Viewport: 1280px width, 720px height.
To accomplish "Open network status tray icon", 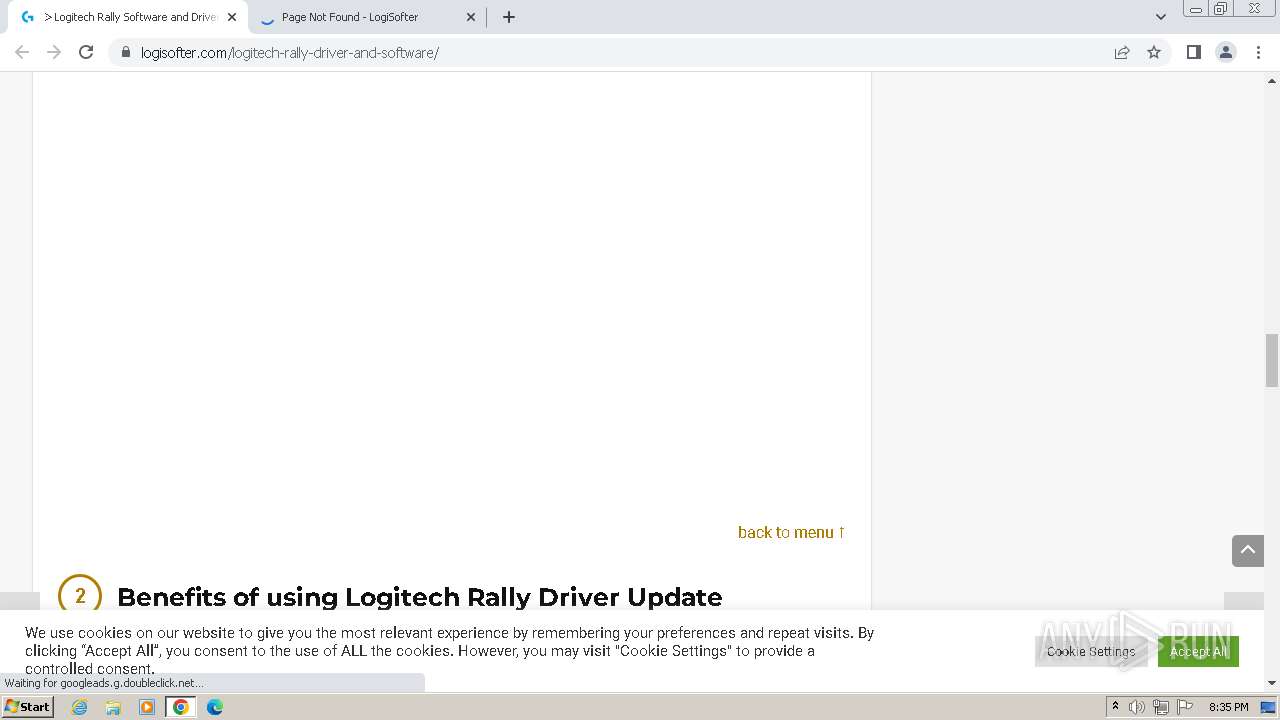I will point(1160,707).
